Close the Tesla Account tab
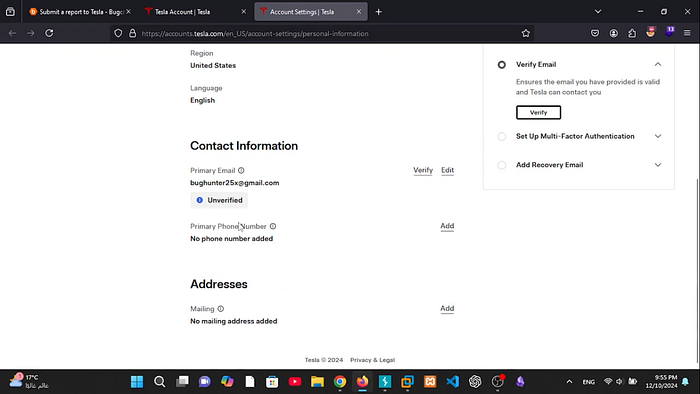The width and height of the screenshot is (700, 394). 243,12
